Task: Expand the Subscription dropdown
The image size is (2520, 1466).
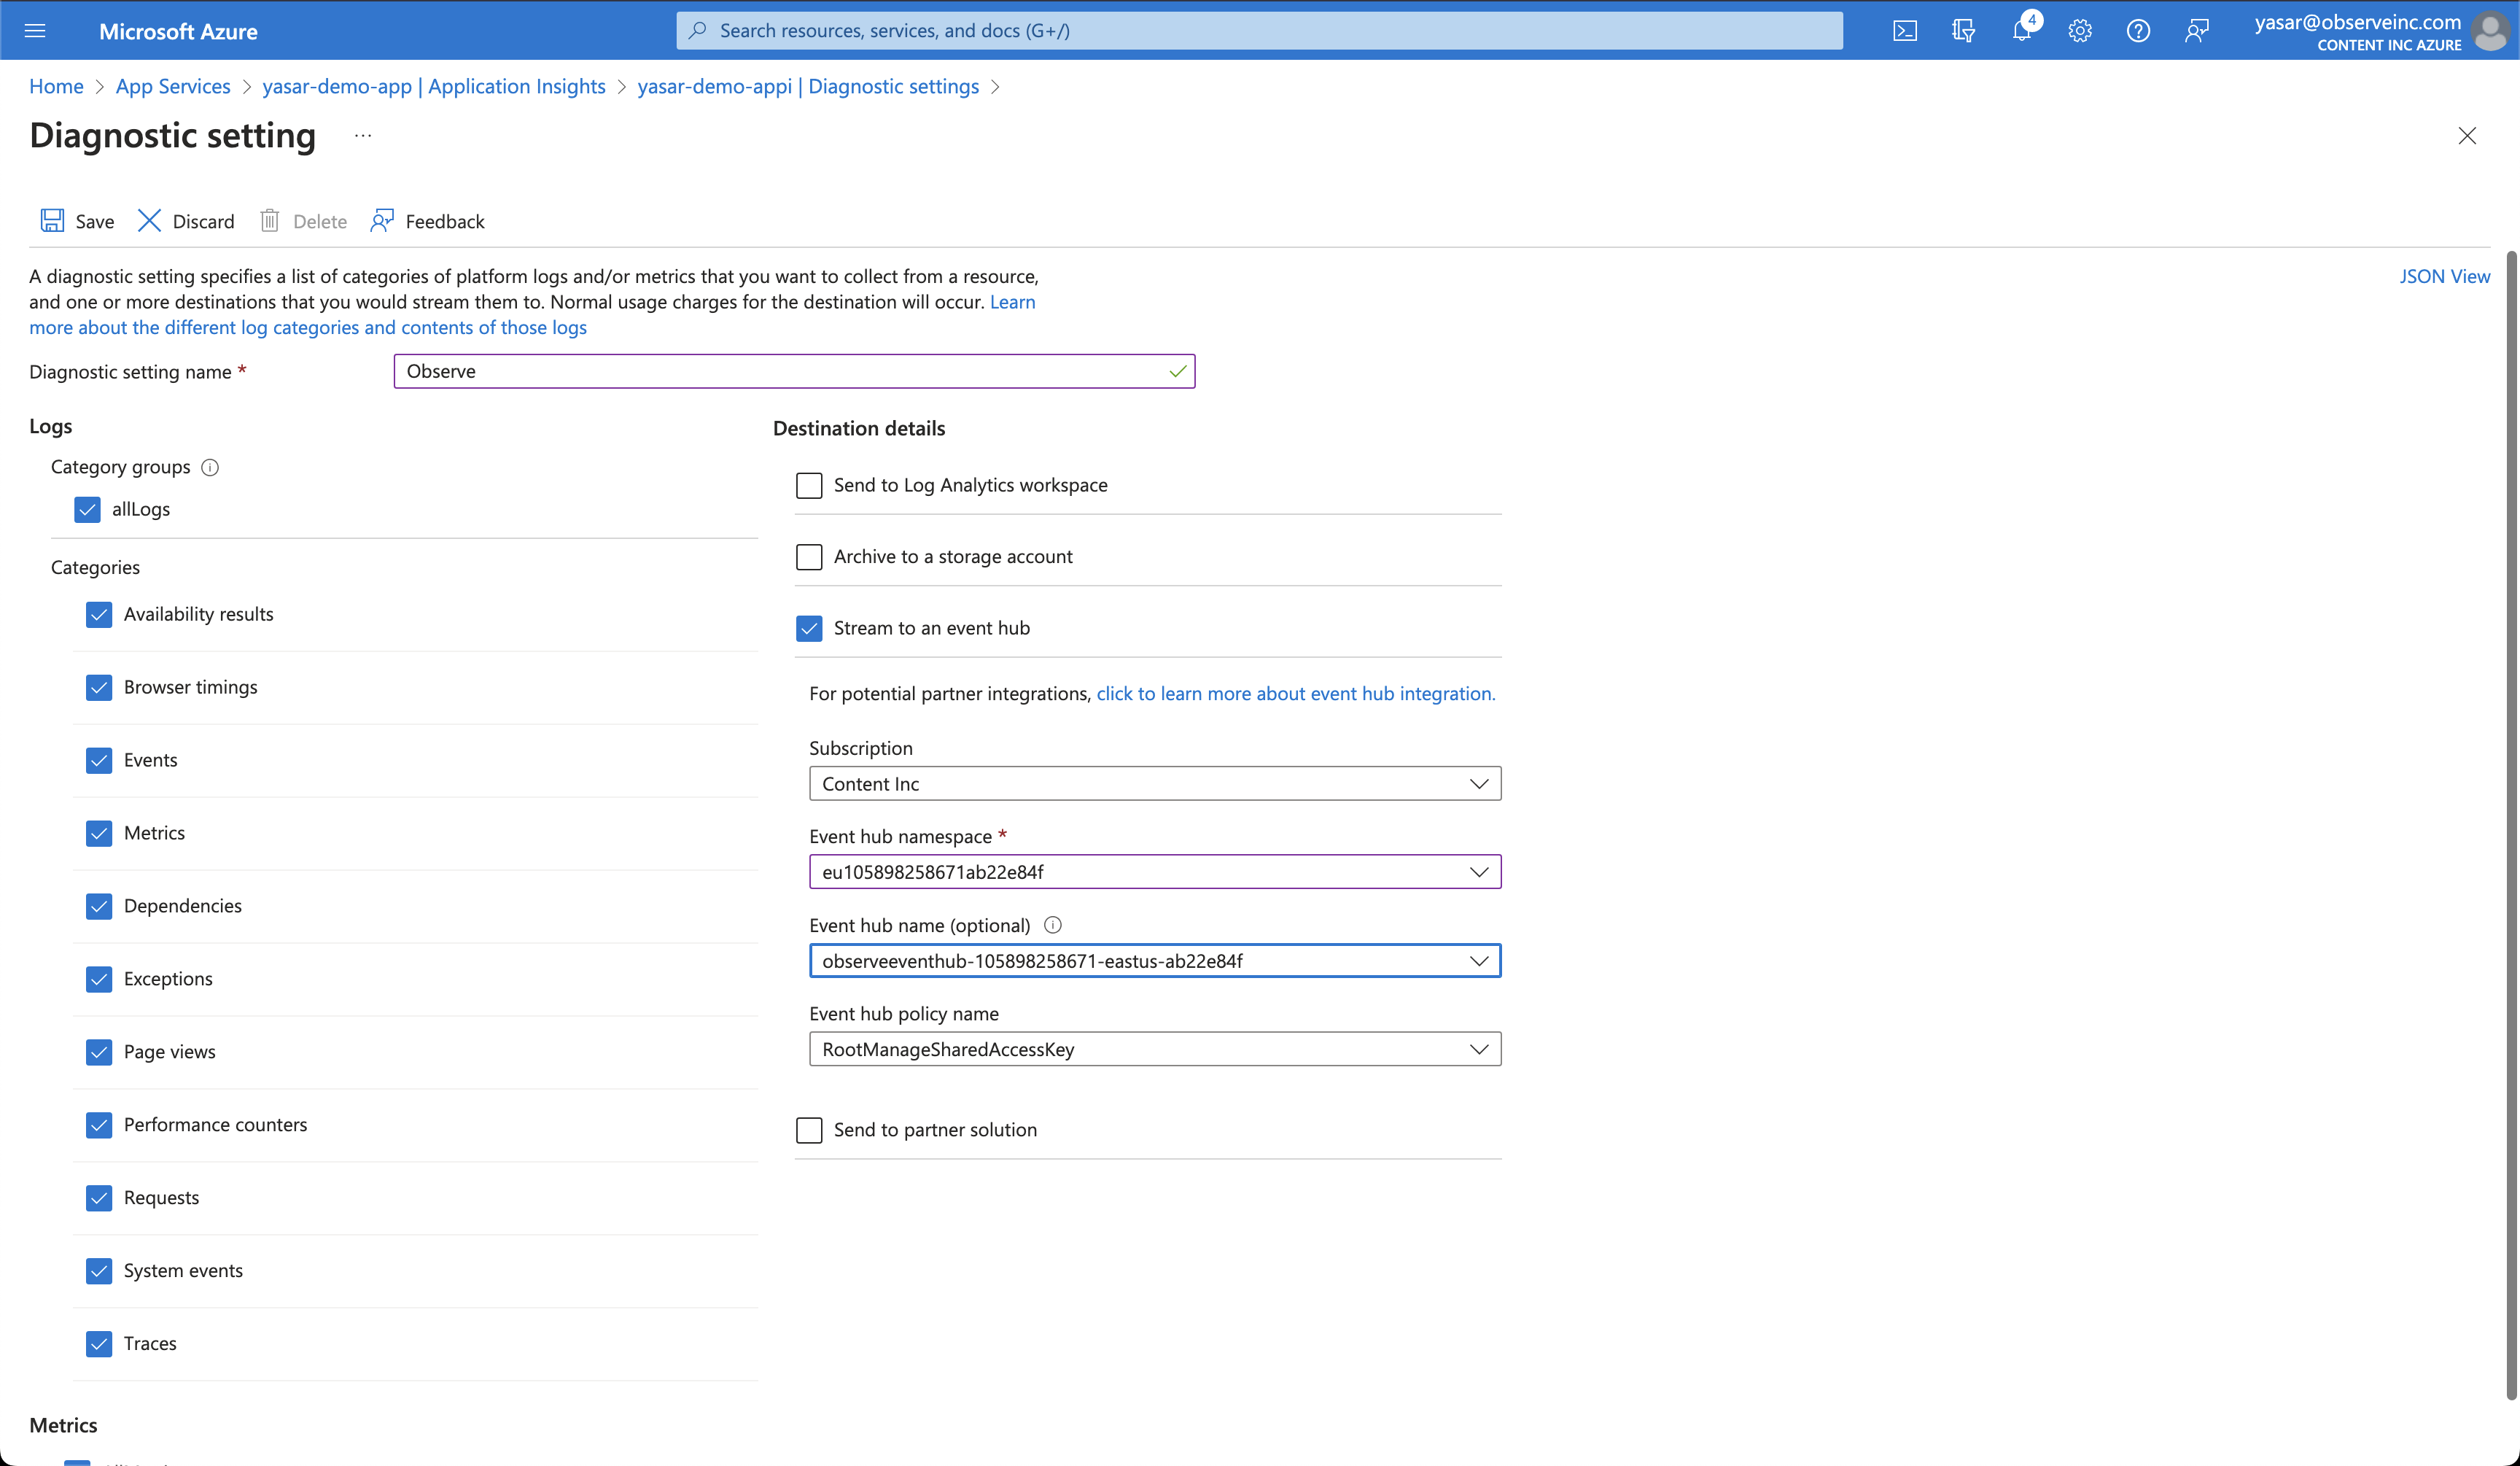Action: coord(1154,784)
